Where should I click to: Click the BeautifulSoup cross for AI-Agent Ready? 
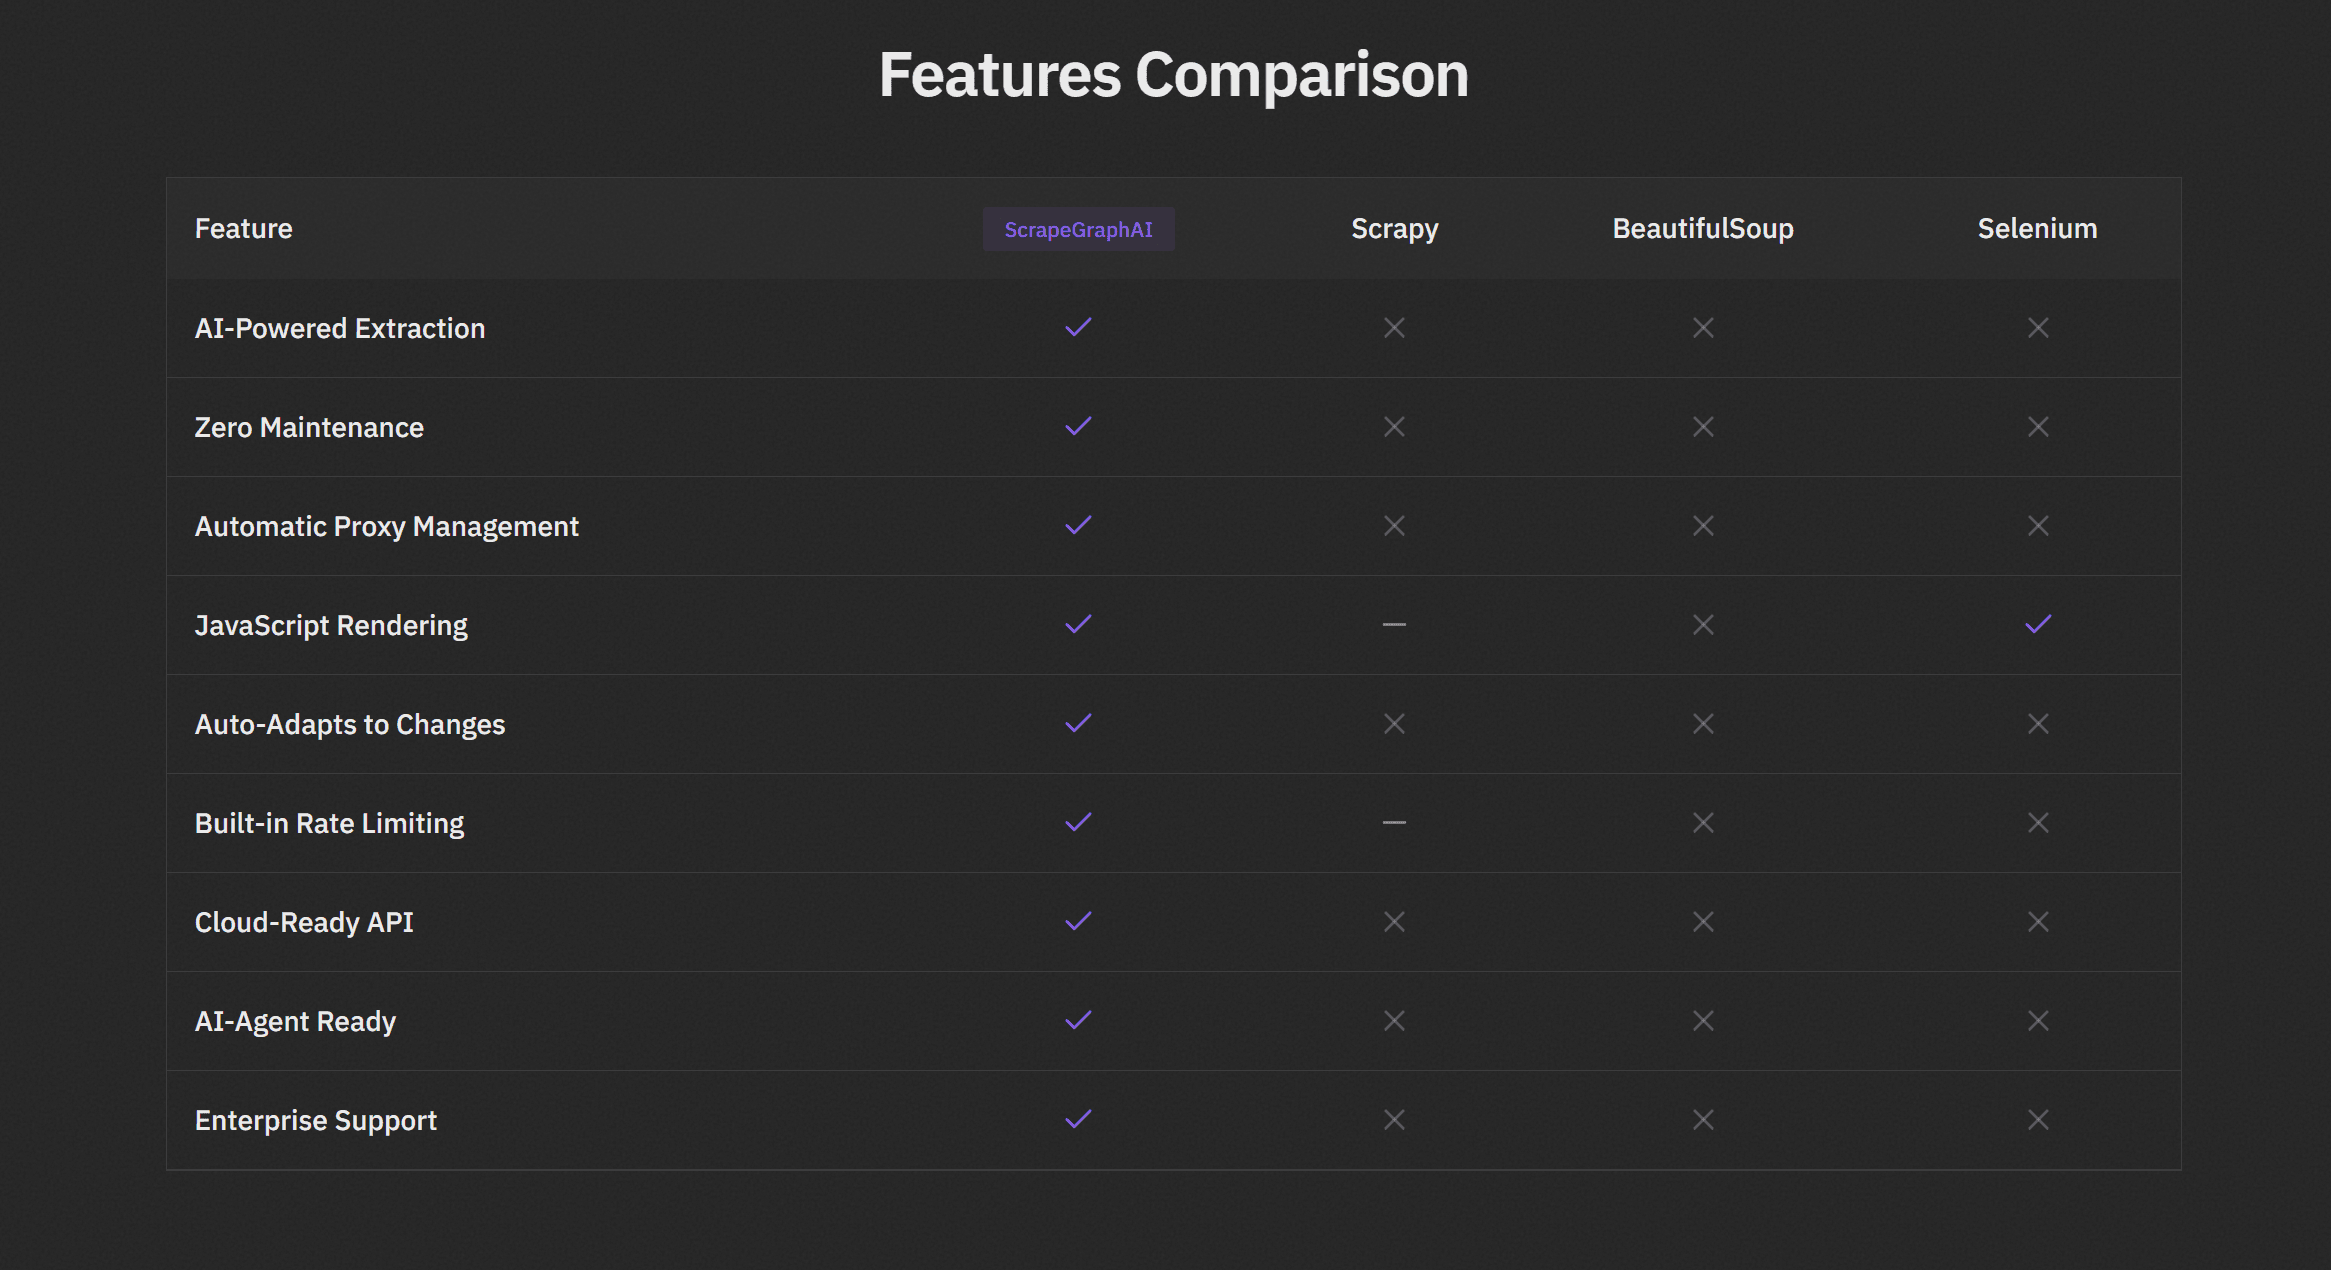click(x=1703, y=1020)
